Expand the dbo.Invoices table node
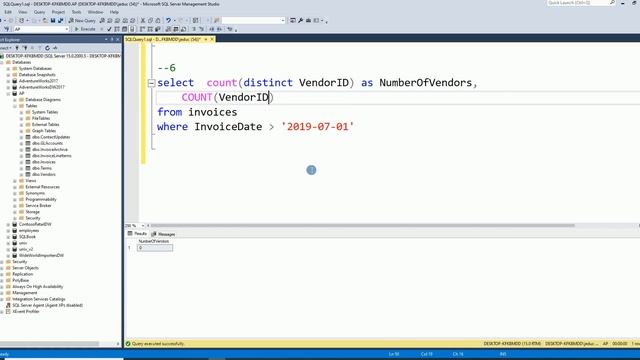 (21, 162)
